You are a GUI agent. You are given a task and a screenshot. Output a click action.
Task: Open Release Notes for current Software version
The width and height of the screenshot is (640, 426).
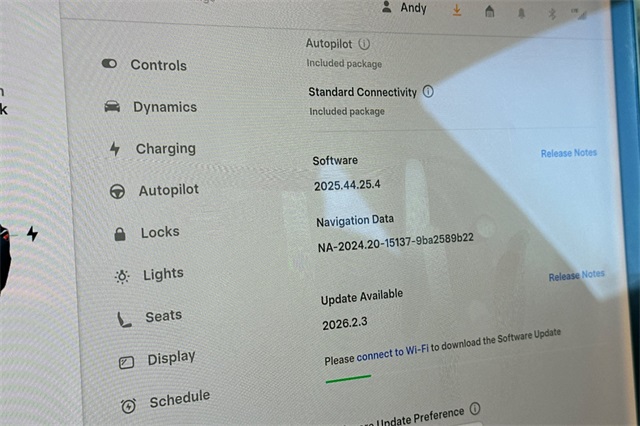click(x=568, y=153)
